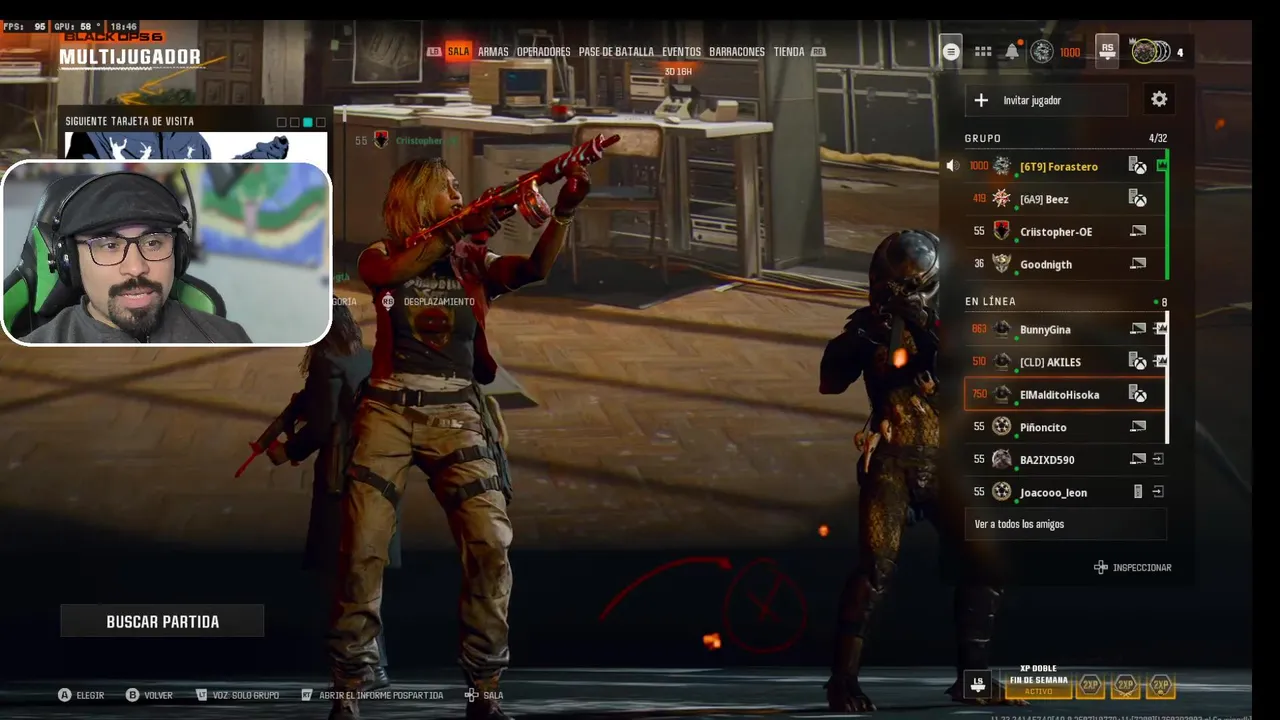Click the soccer ball emblem of Piñoncito

click(1002, 427)
